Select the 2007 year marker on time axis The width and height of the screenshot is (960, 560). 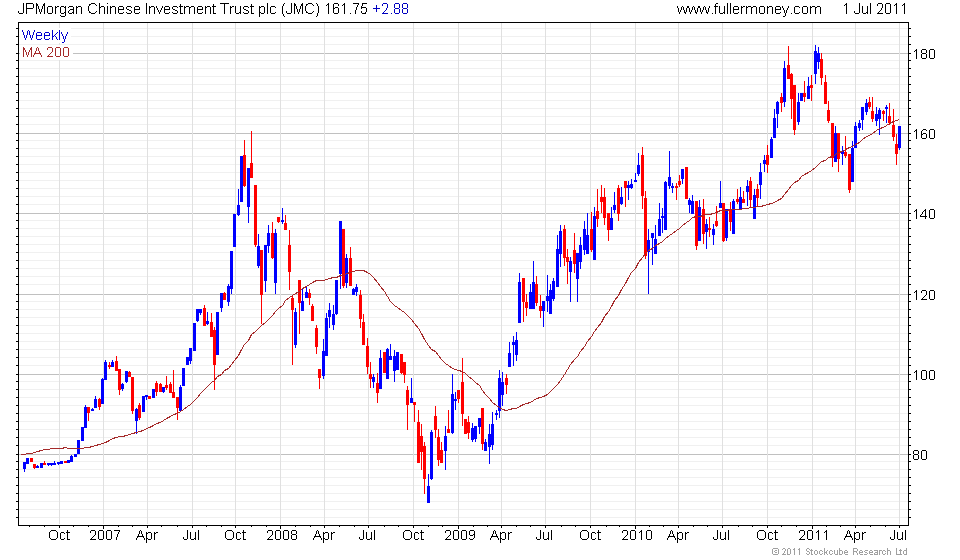pyautogui.click(x=105, y=536)
